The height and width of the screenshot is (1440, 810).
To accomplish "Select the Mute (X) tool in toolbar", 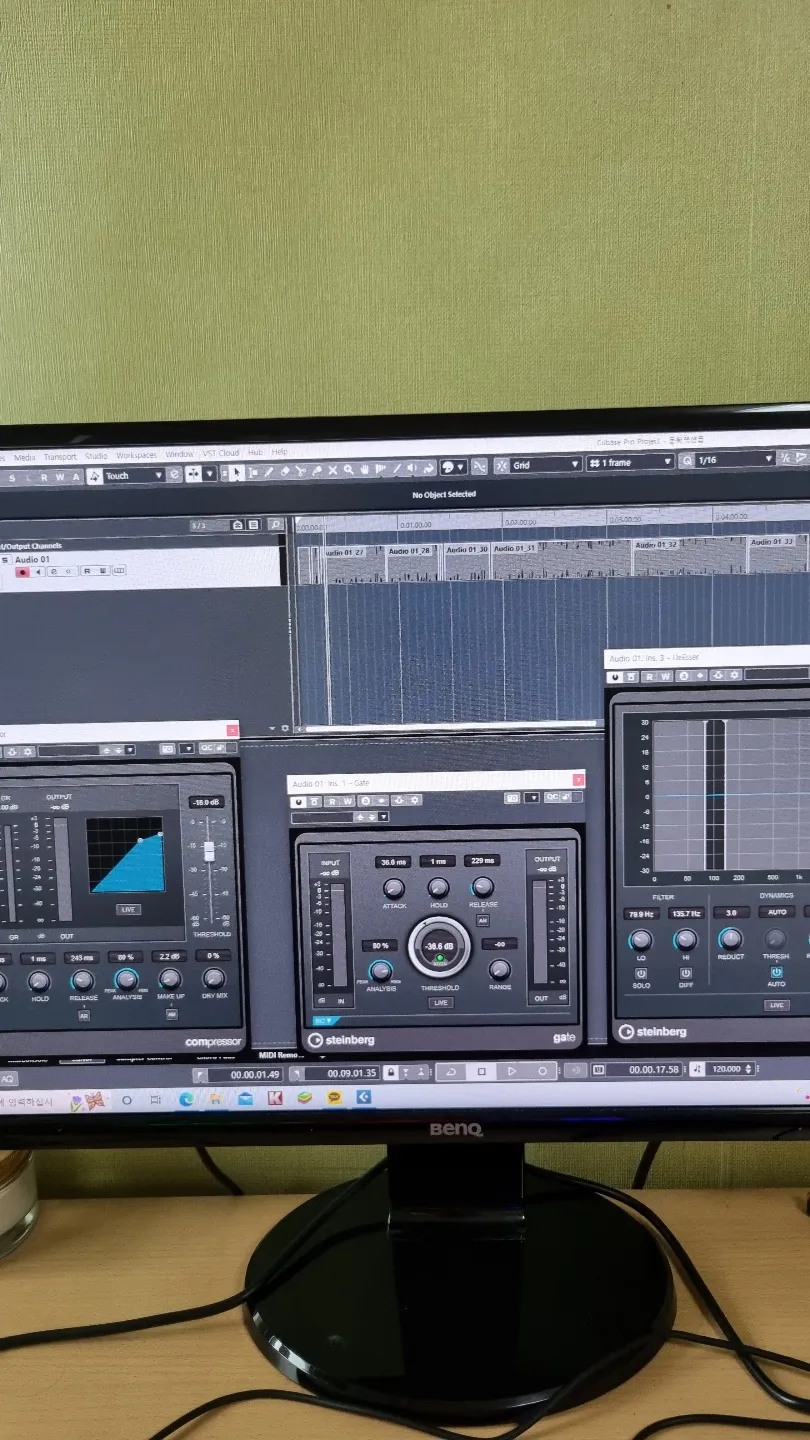I will [x=333, y=470].
